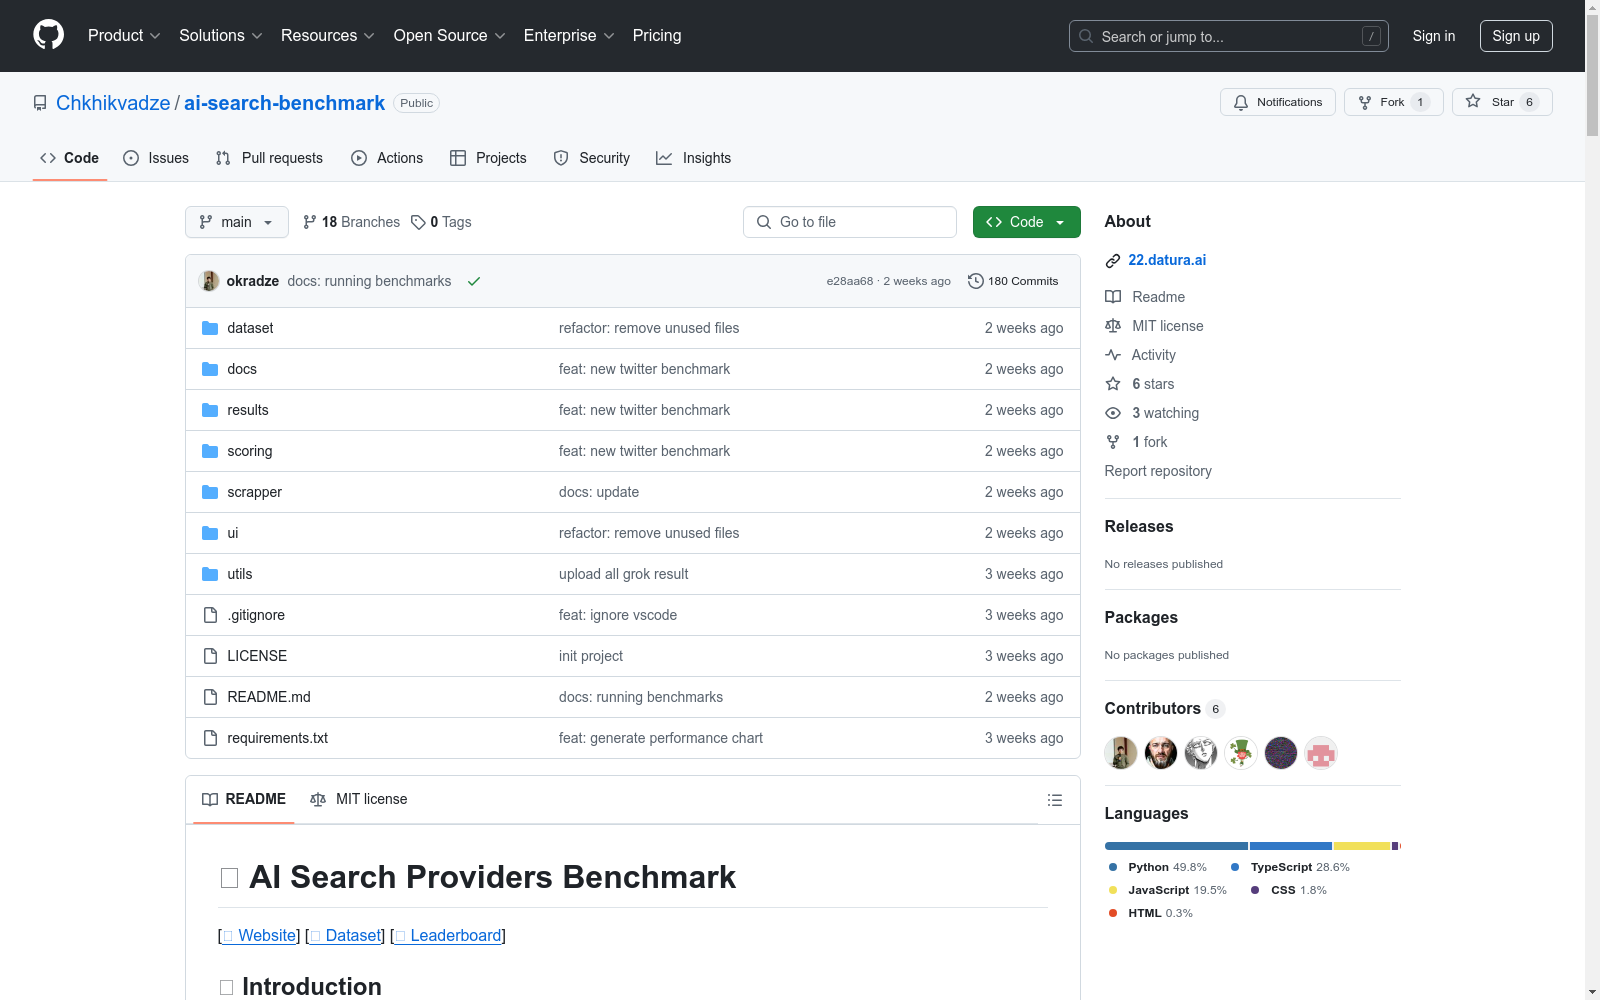Click the eye icon next to 3 watching
Screen dimensions: 1600x1000
[x=1113, y=413]
